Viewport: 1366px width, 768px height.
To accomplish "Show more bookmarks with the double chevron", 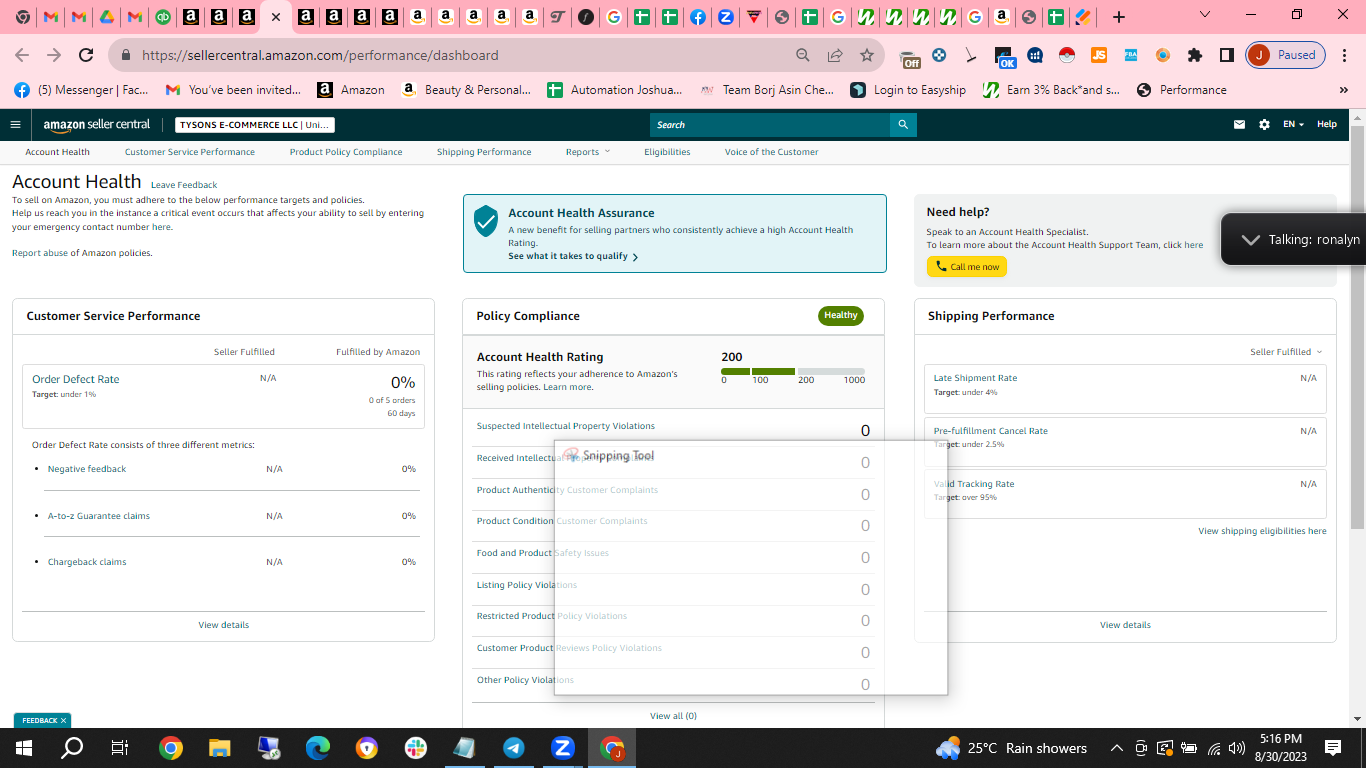I will [x=1344, y=90].
